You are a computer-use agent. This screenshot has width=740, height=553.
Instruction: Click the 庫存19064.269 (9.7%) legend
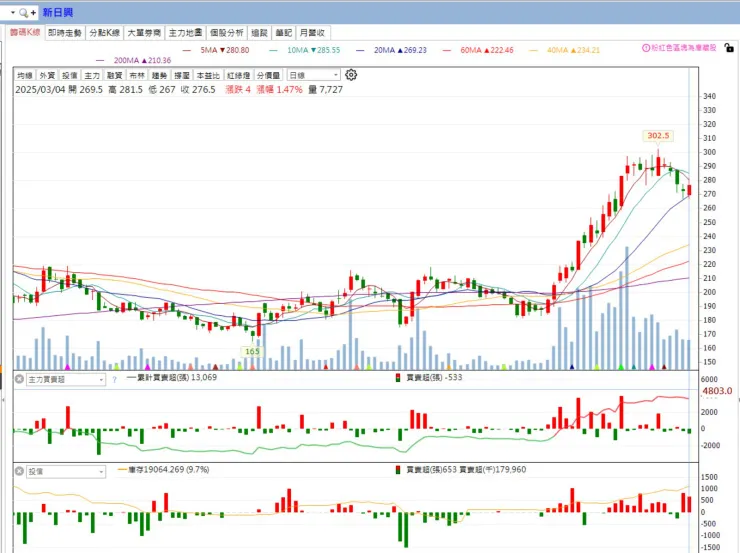pos(163,469)
